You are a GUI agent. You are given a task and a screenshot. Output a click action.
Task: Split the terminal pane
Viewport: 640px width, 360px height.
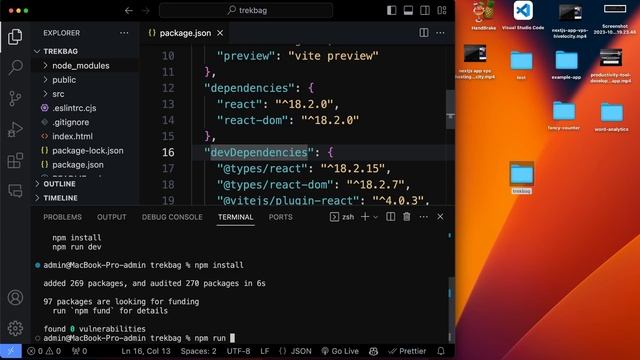pos(391,217)
